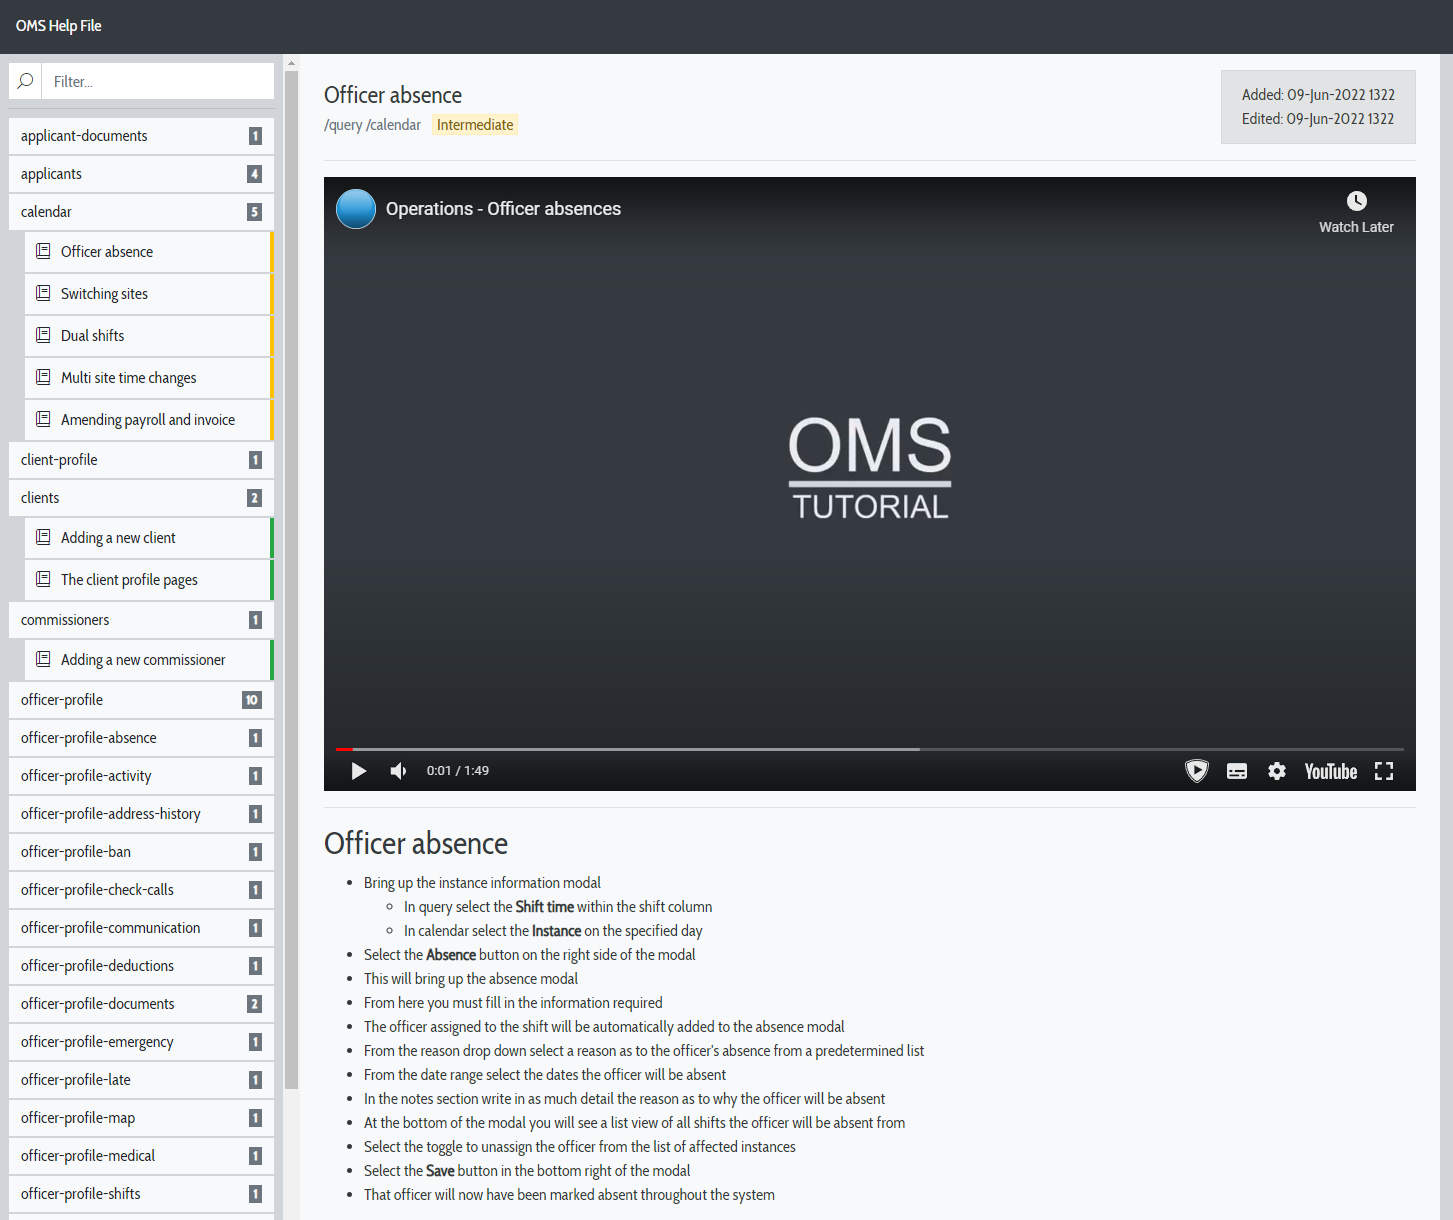Click document icon beside Amending payroll and invoice
This screenshot has height=1220, width=1453.
43,419
